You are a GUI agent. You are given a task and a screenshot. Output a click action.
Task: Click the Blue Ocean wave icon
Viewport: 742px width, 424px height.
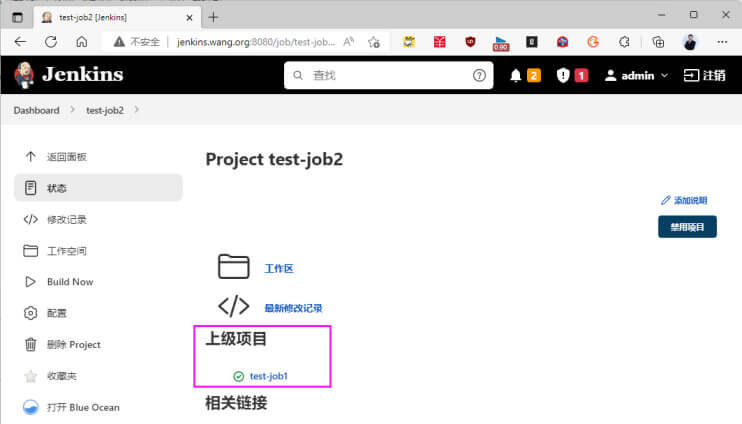(31, 407)
